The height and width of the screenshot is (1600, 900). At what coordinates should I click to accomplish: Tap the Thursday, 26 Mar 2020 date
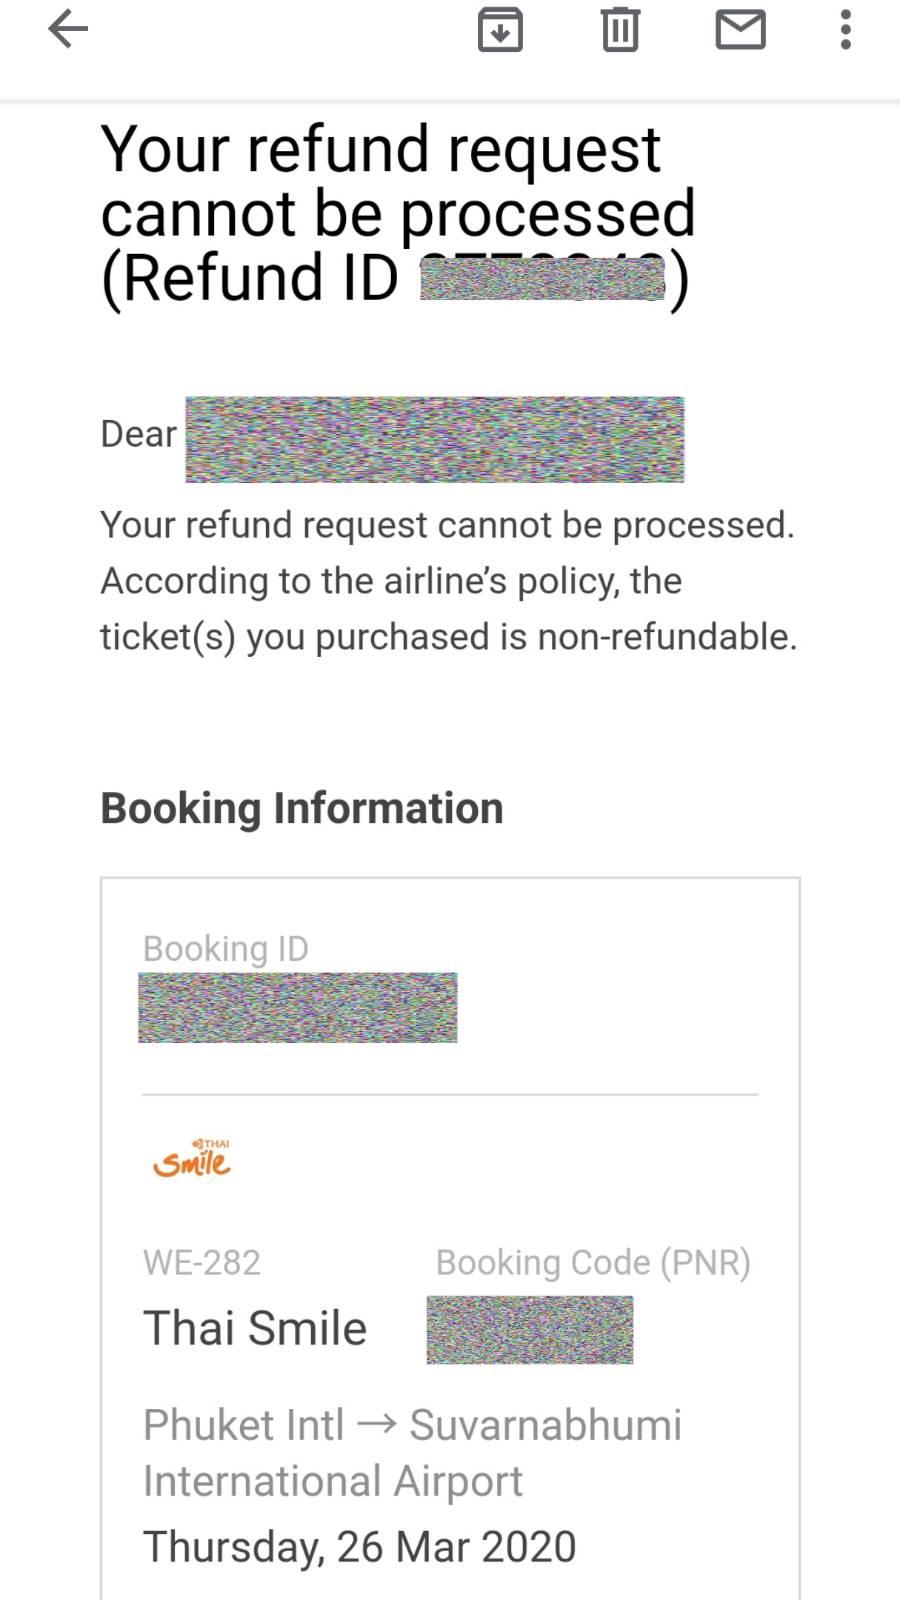[x=360, y=1546]
